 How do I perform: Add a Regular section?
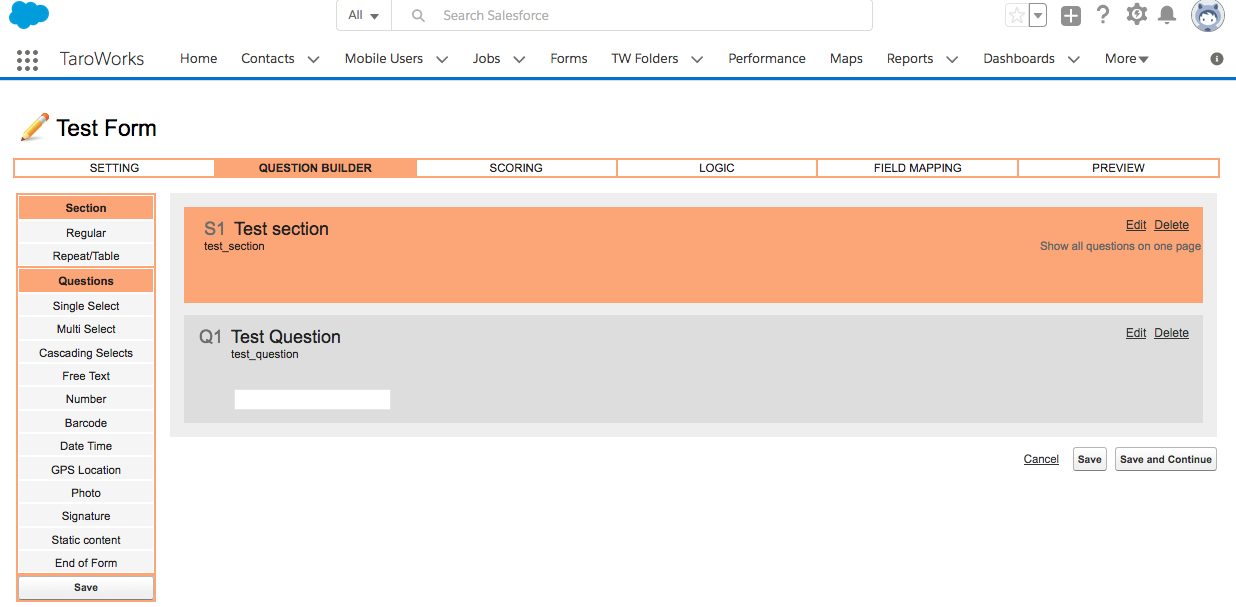(86, 233)
